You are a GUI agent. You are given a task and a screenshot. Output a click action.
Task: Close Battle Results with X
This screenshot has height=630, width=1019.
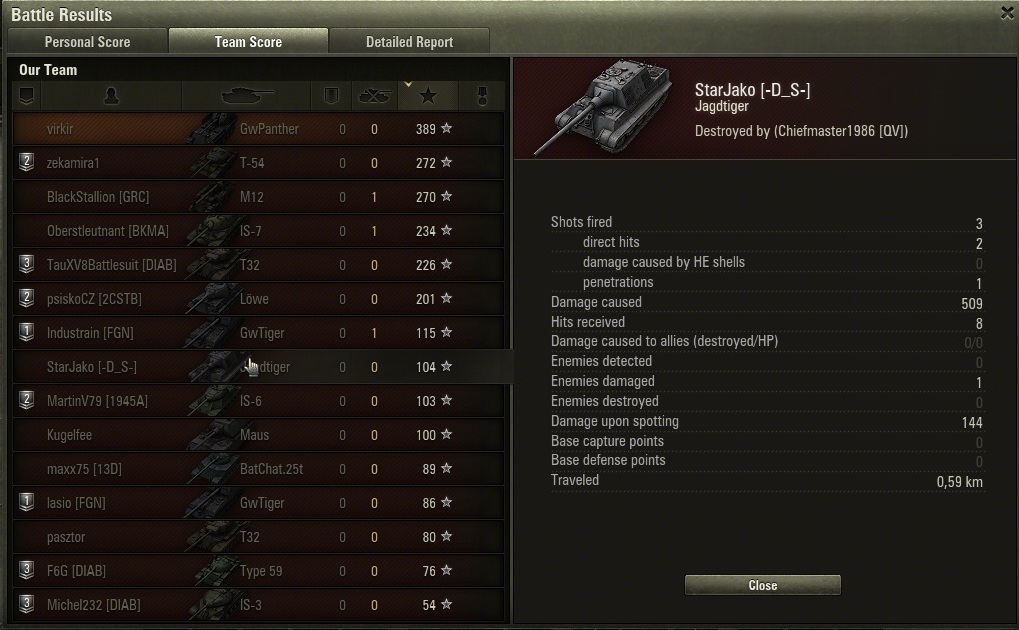[x=1007, y=13]
